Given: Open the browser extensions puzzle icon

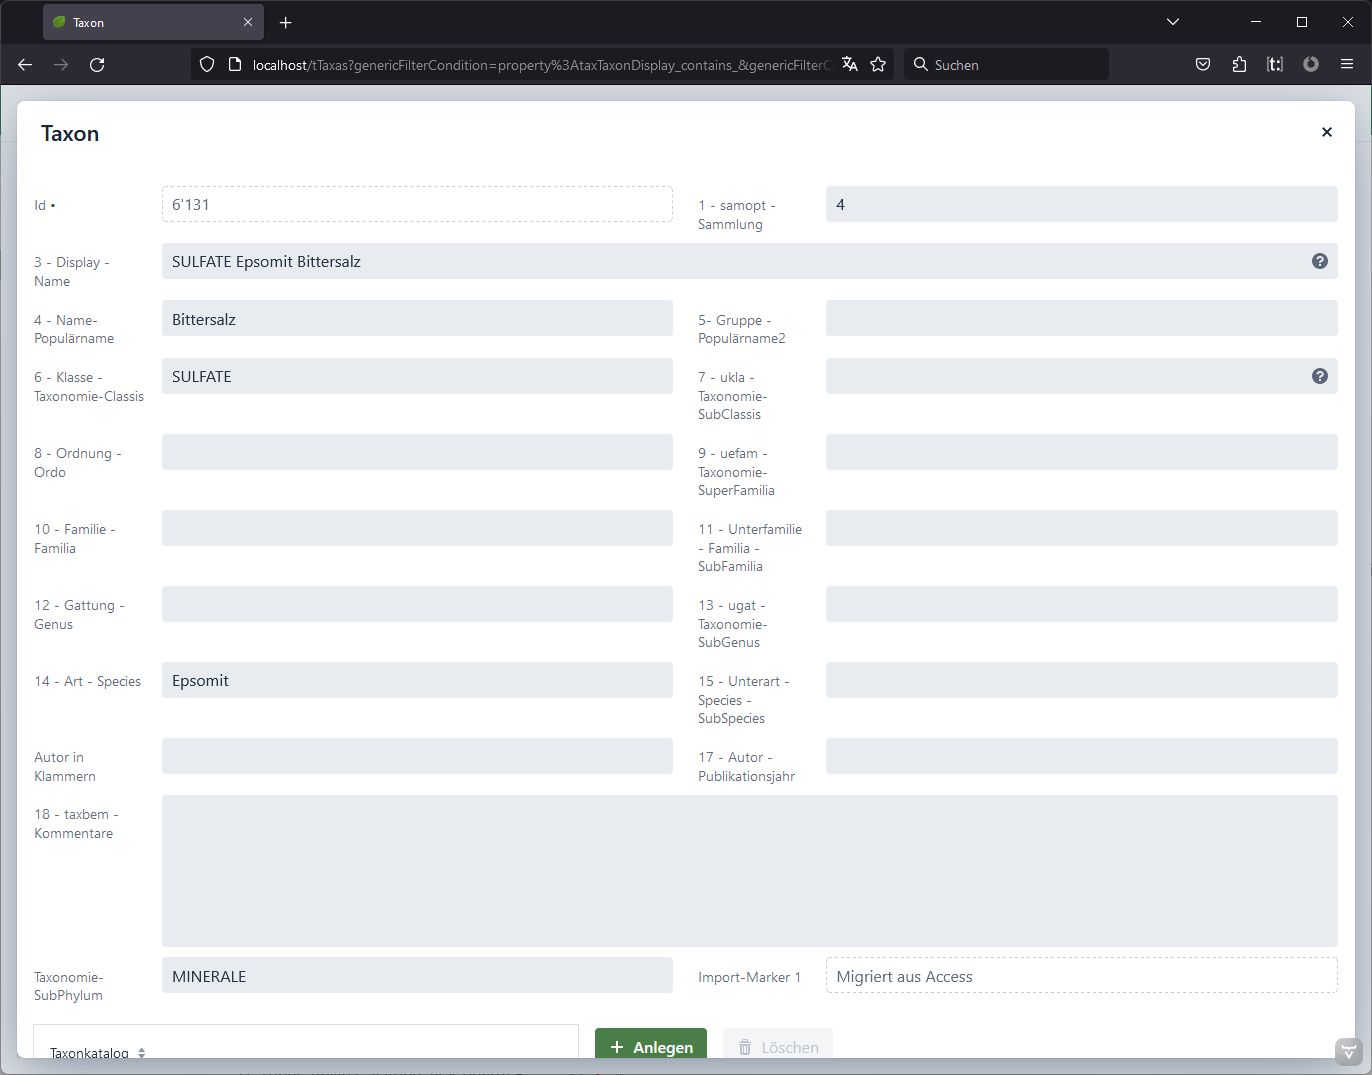Looking at the screenshot, I should [1239, 64].
